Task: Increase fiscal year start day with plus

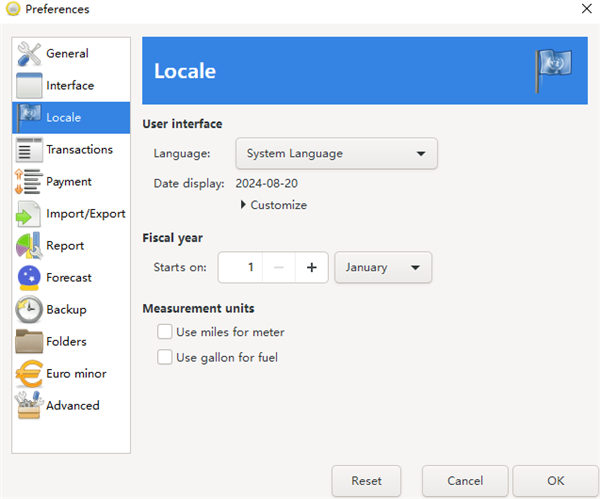Action: (312, 268)
